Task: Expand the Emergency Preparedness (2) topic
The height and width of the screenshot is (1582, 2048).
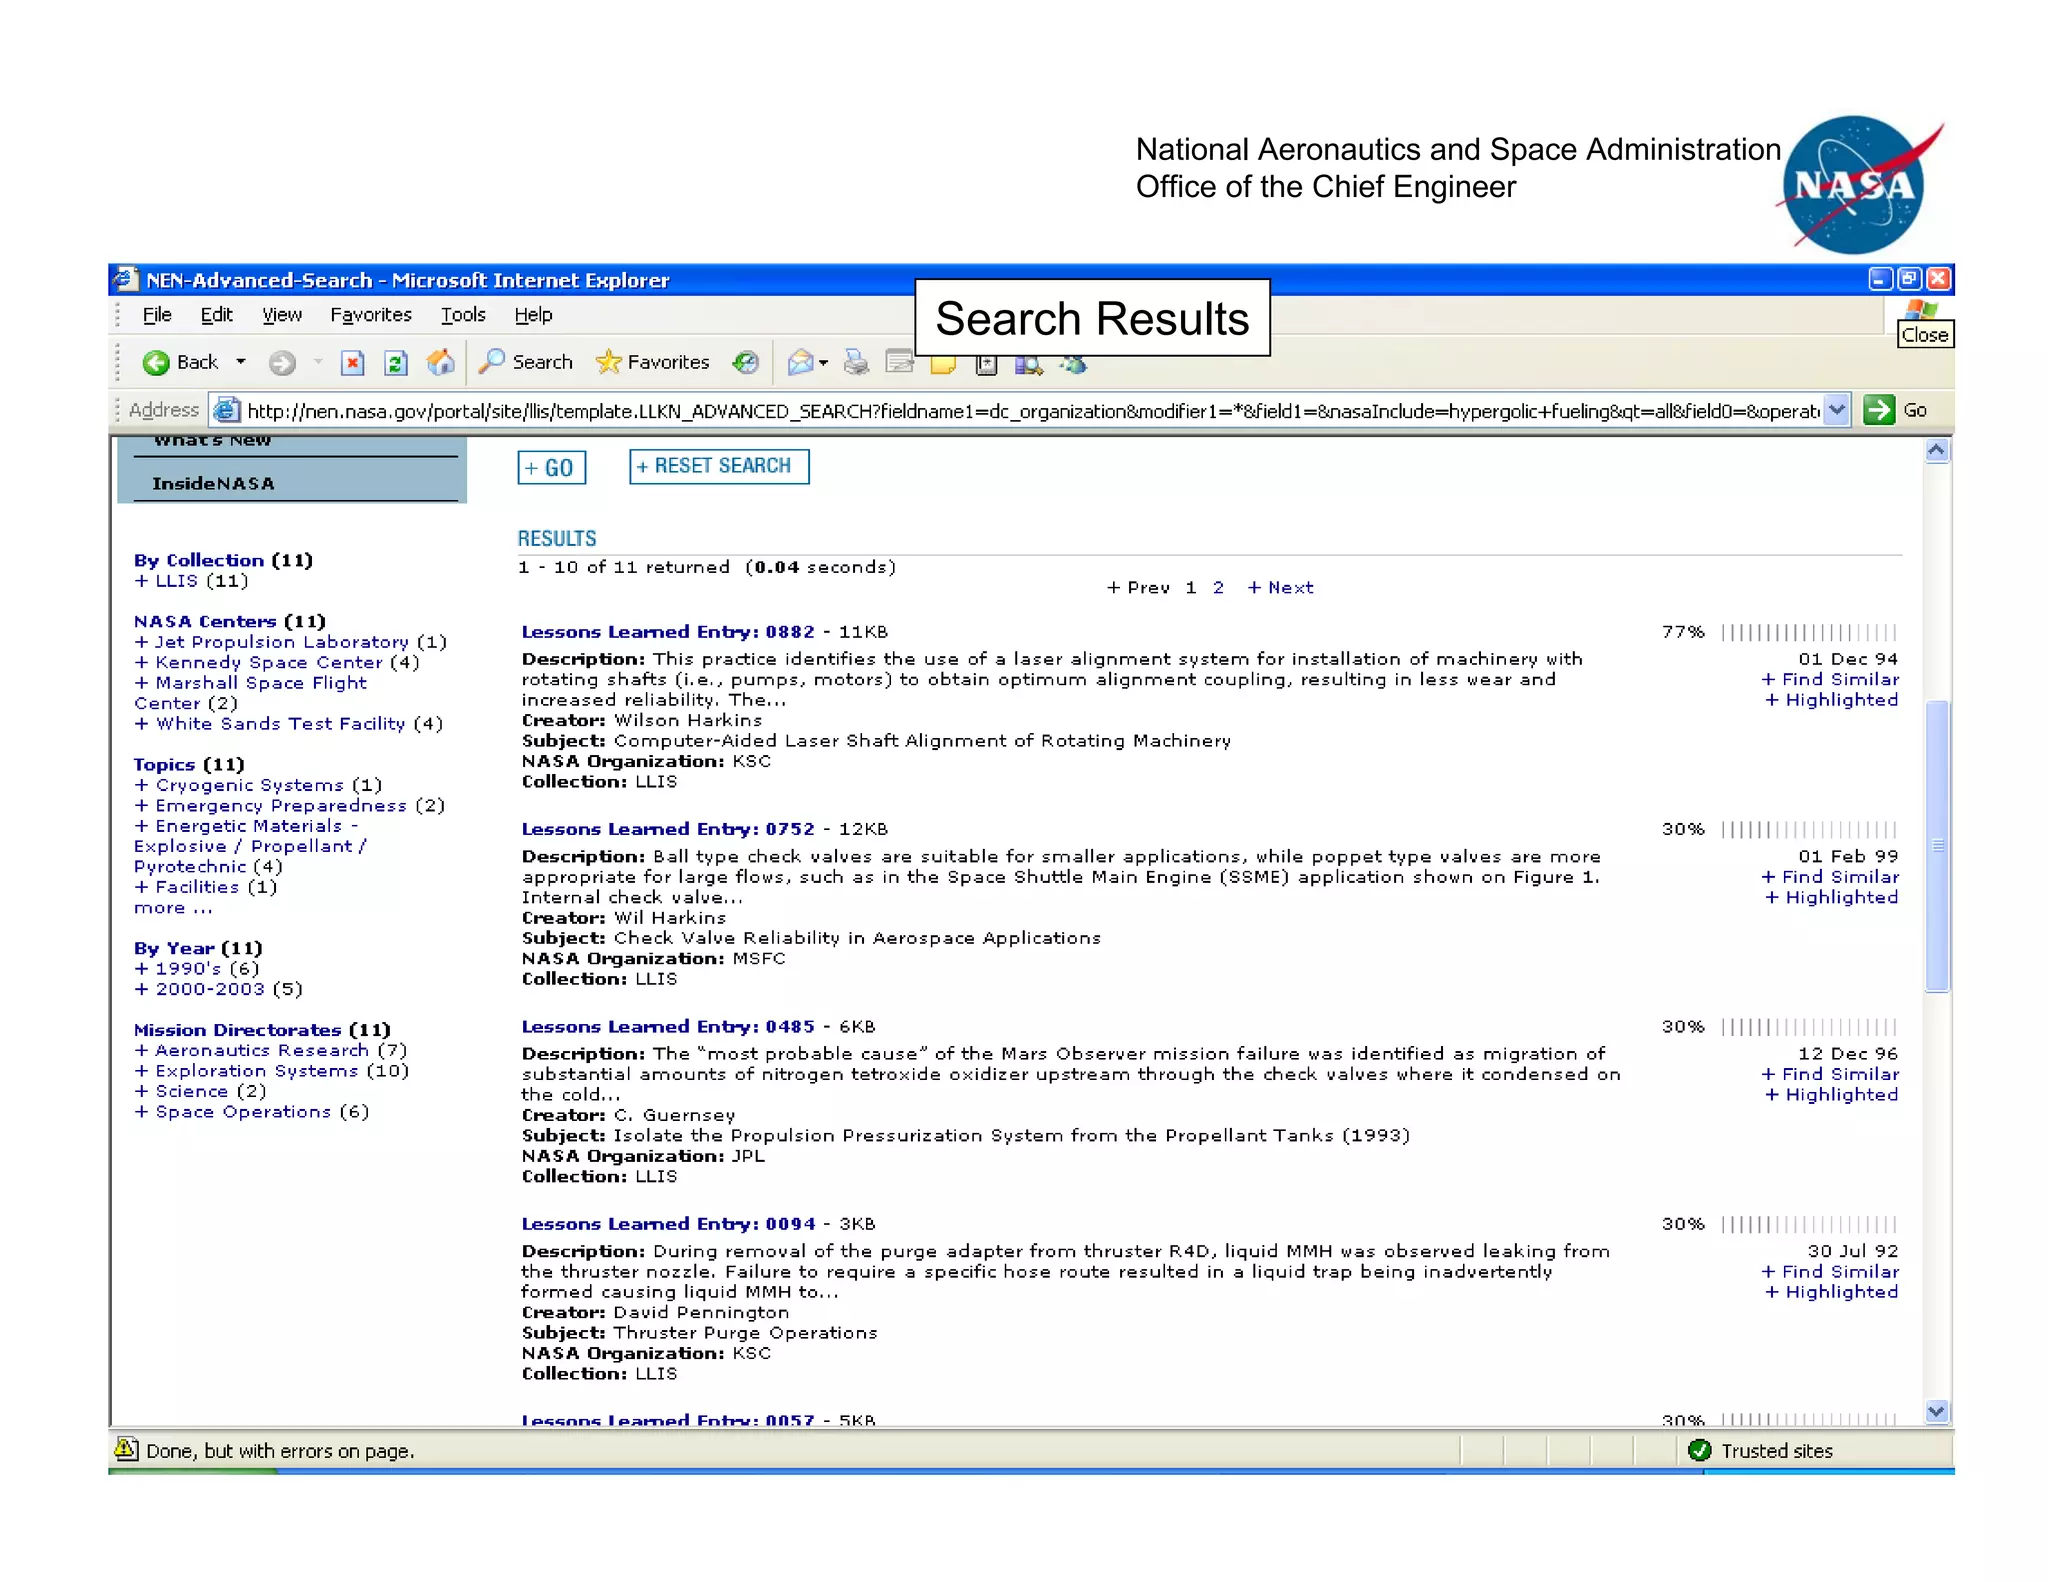Action: tap(289, 805)
